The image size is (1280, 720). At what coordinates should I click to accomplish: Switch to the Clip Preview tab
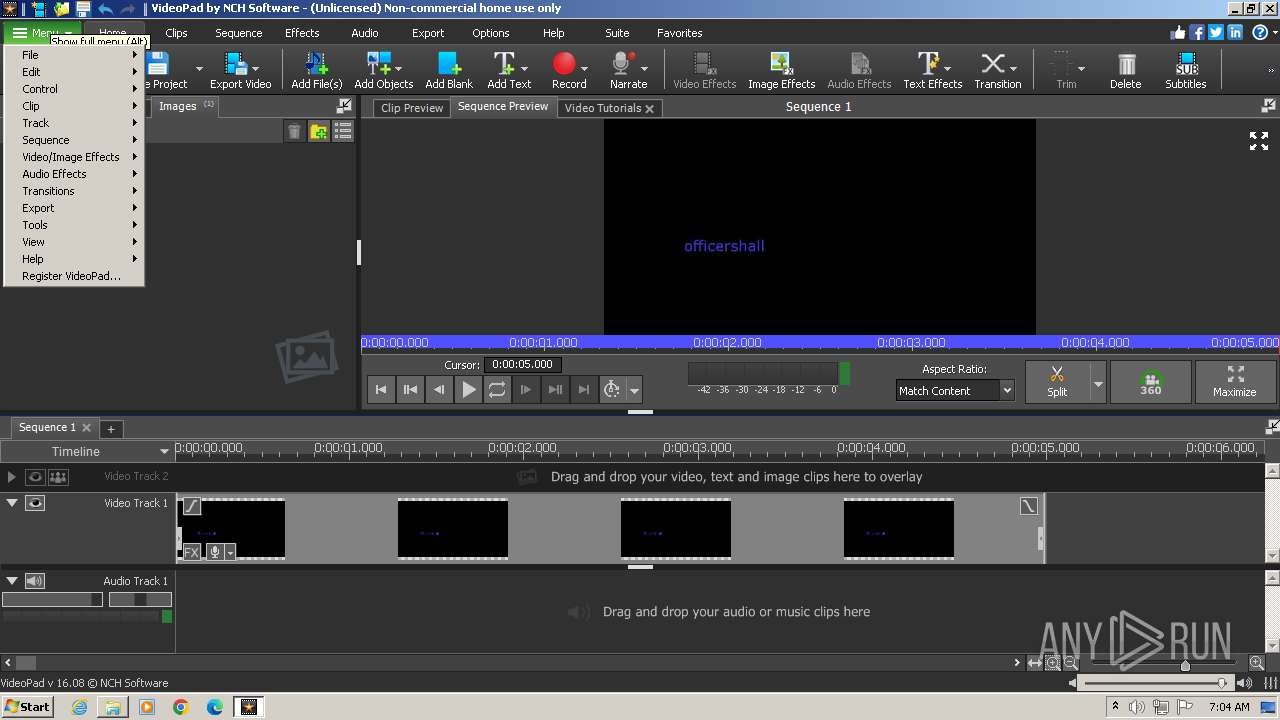coord(412,108)
